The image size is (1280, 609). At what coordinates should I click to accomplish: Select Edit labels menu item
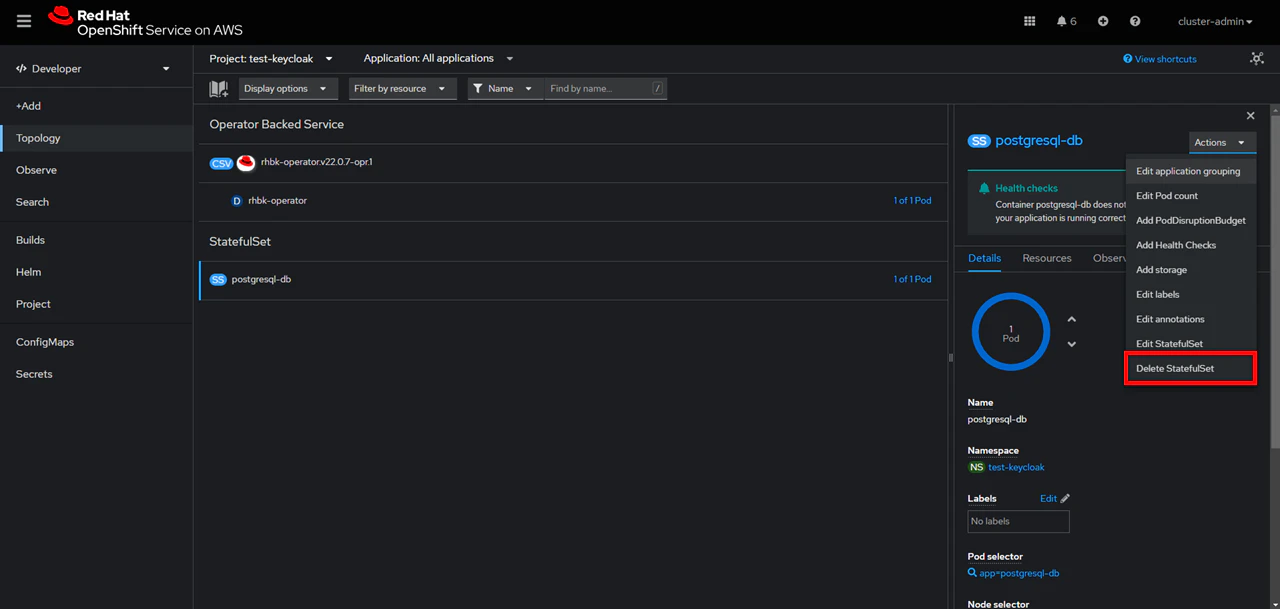click(1190, 295)
